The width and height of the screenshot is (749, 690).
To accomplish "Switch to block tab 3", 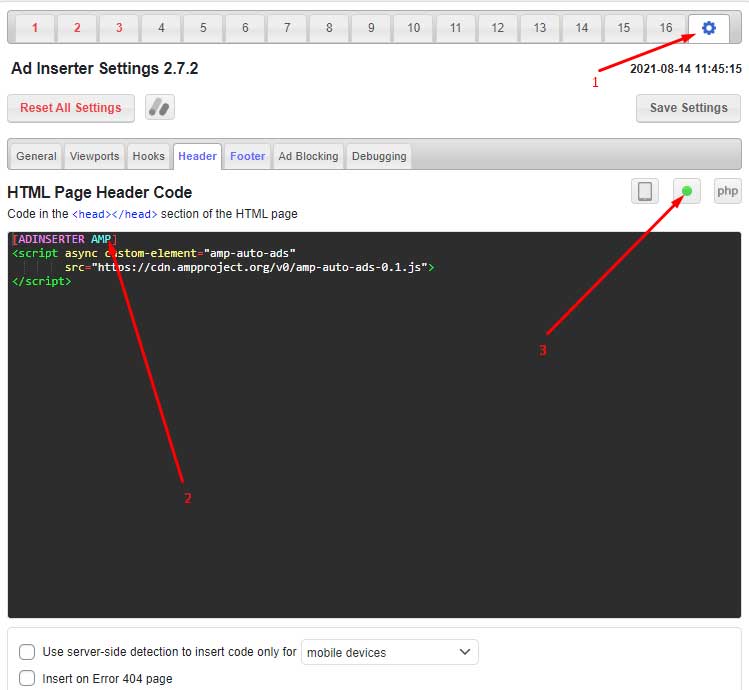I will pos(119,28).
